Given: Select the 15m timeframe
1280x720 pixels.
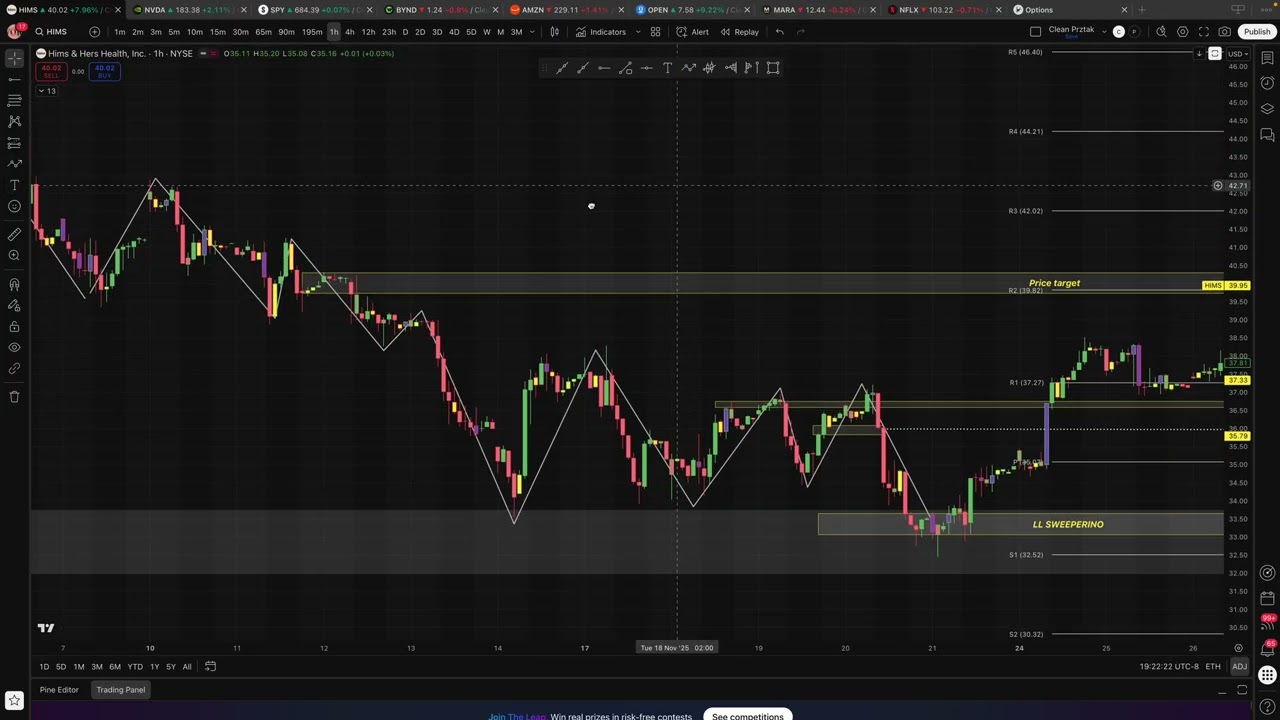Looking at the screenshot, I should click(217, 32).
